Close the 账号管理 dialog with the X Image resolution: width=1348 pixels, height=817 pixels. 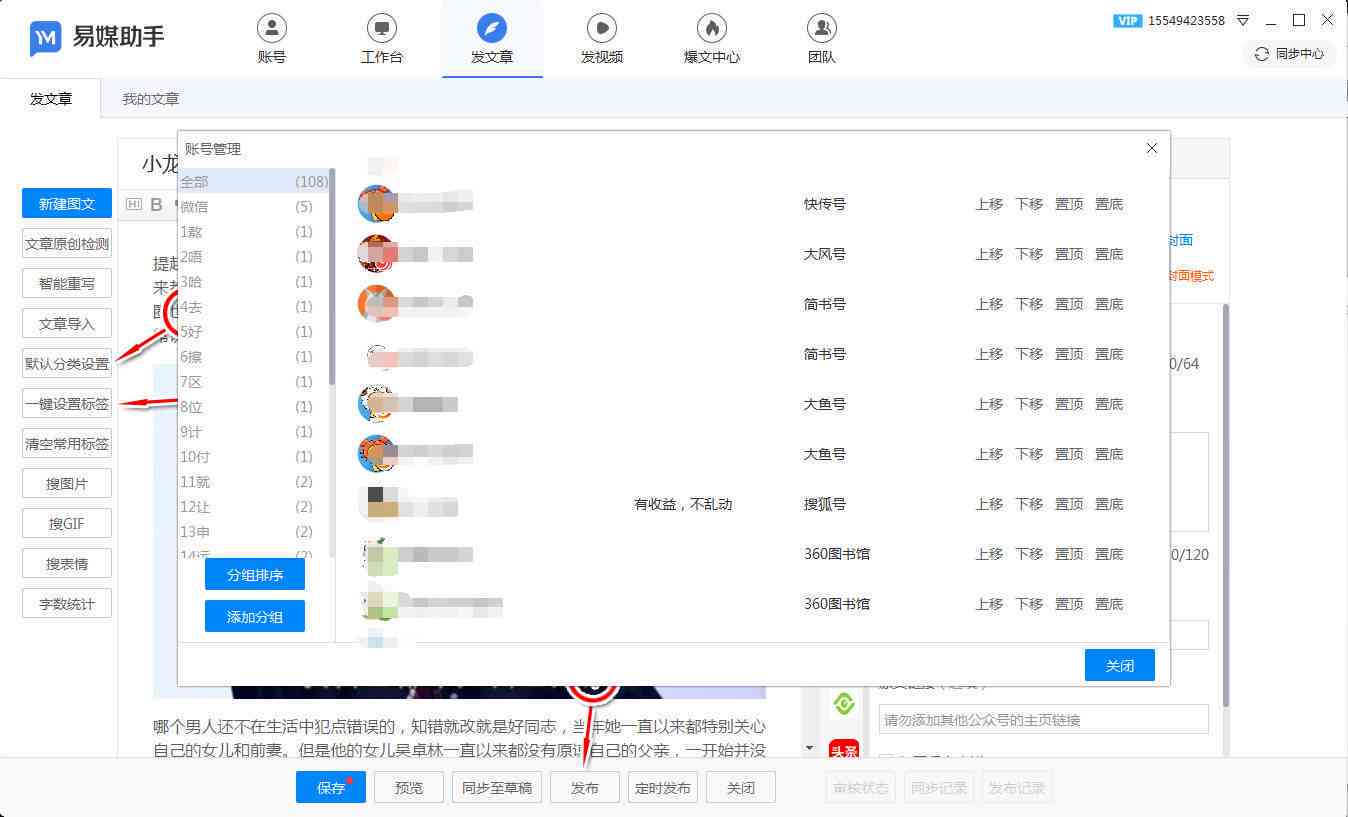pos(1152,148)
